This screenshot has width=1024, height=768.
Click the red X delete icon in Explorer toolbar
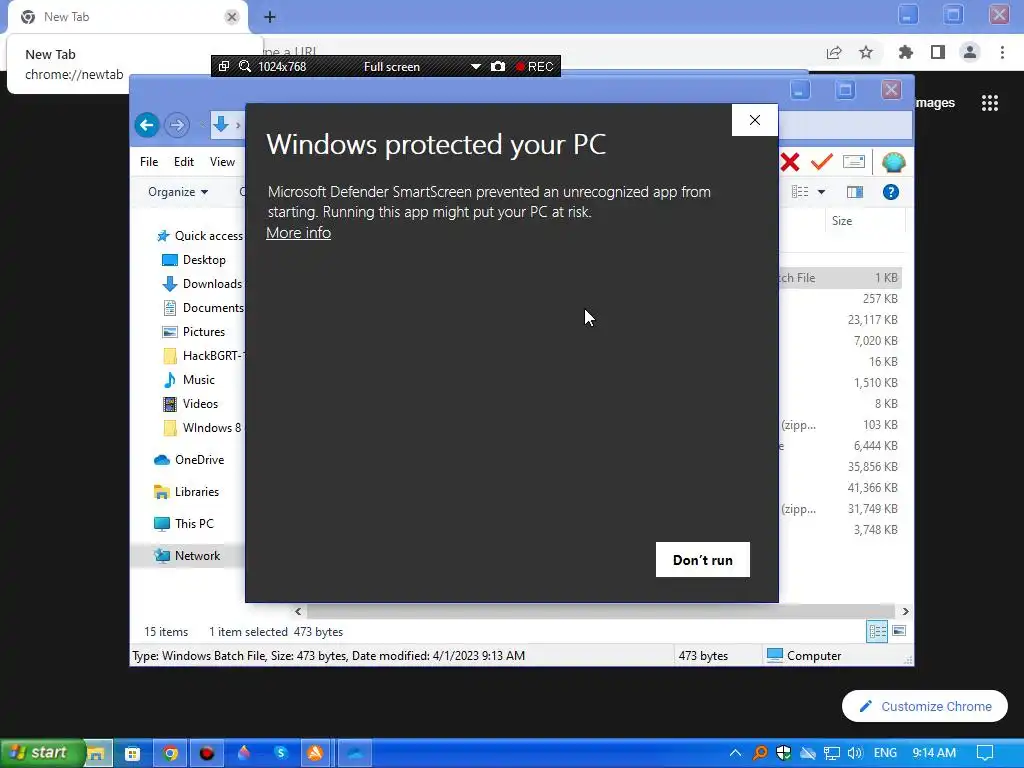pos(790,162)
